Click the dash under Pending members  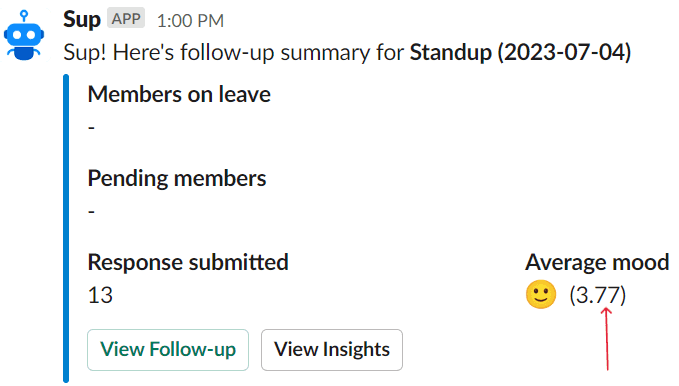91,212
